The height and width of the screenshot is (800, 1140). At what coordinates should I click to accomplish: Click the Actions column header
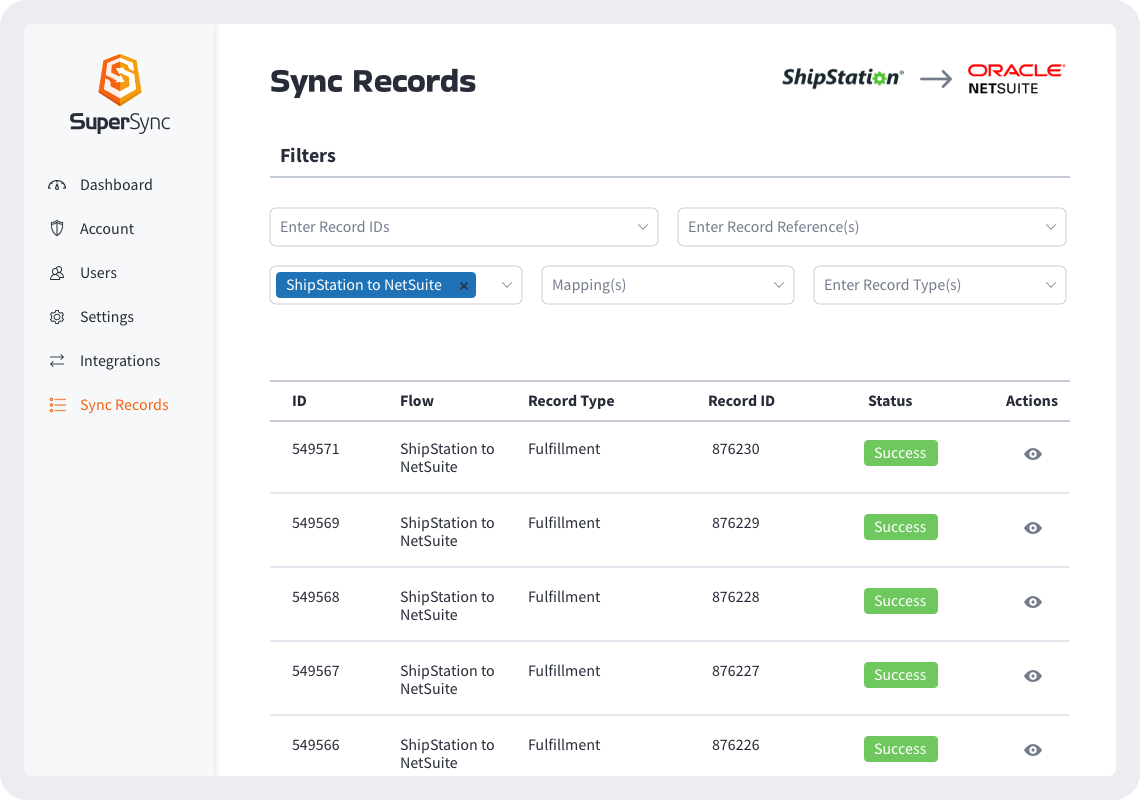pyautogui.click(x=1031, y=401)
